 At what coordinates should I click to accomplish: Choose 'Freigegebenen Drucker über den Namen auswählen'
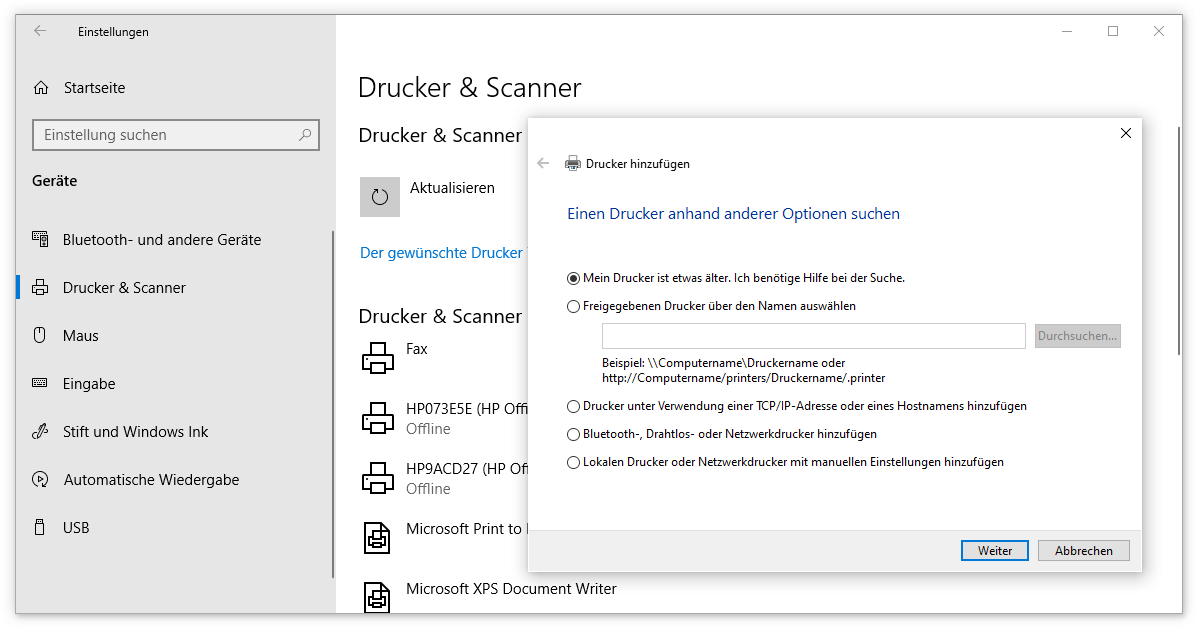(573, 306)
